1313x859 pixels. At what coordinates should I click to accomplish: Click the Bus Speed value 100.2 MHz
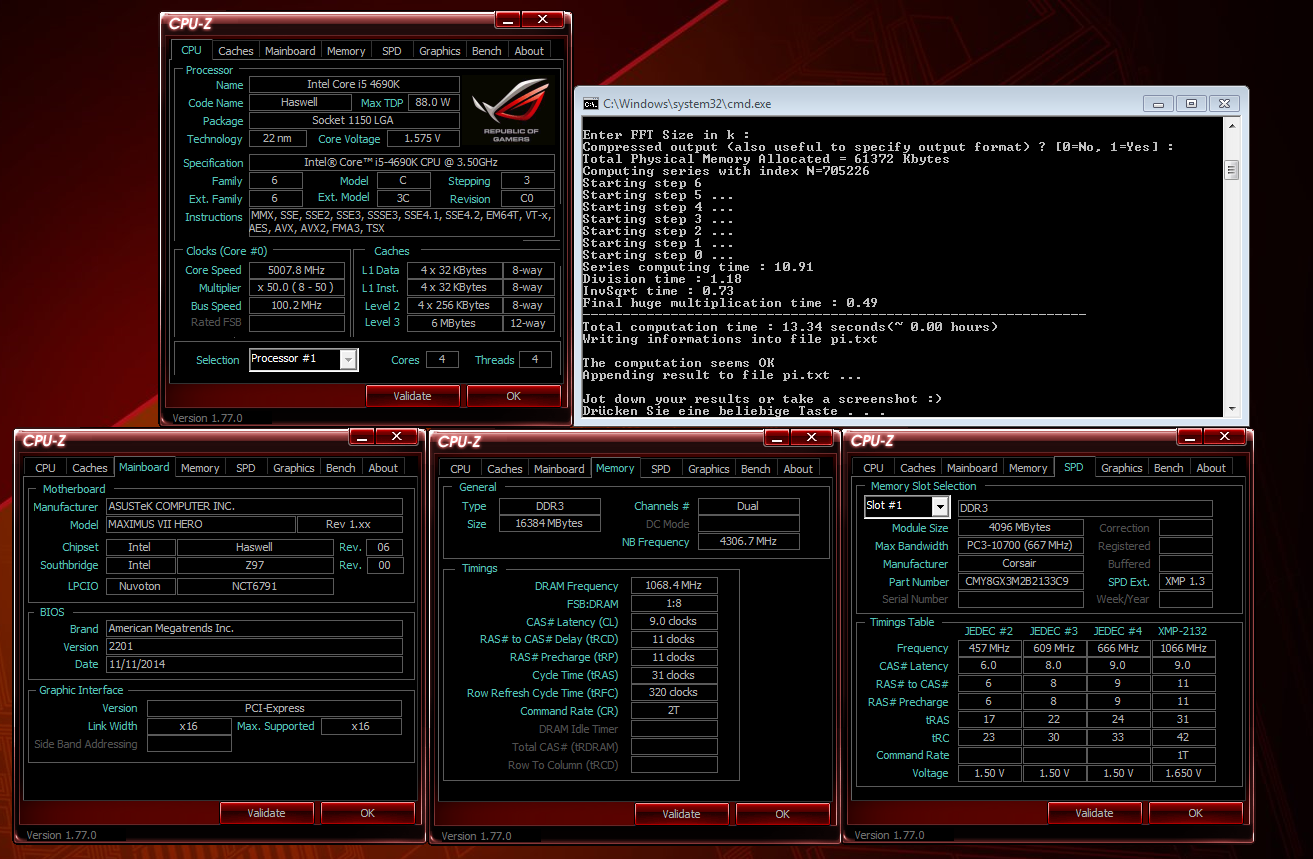coord(297,306)
